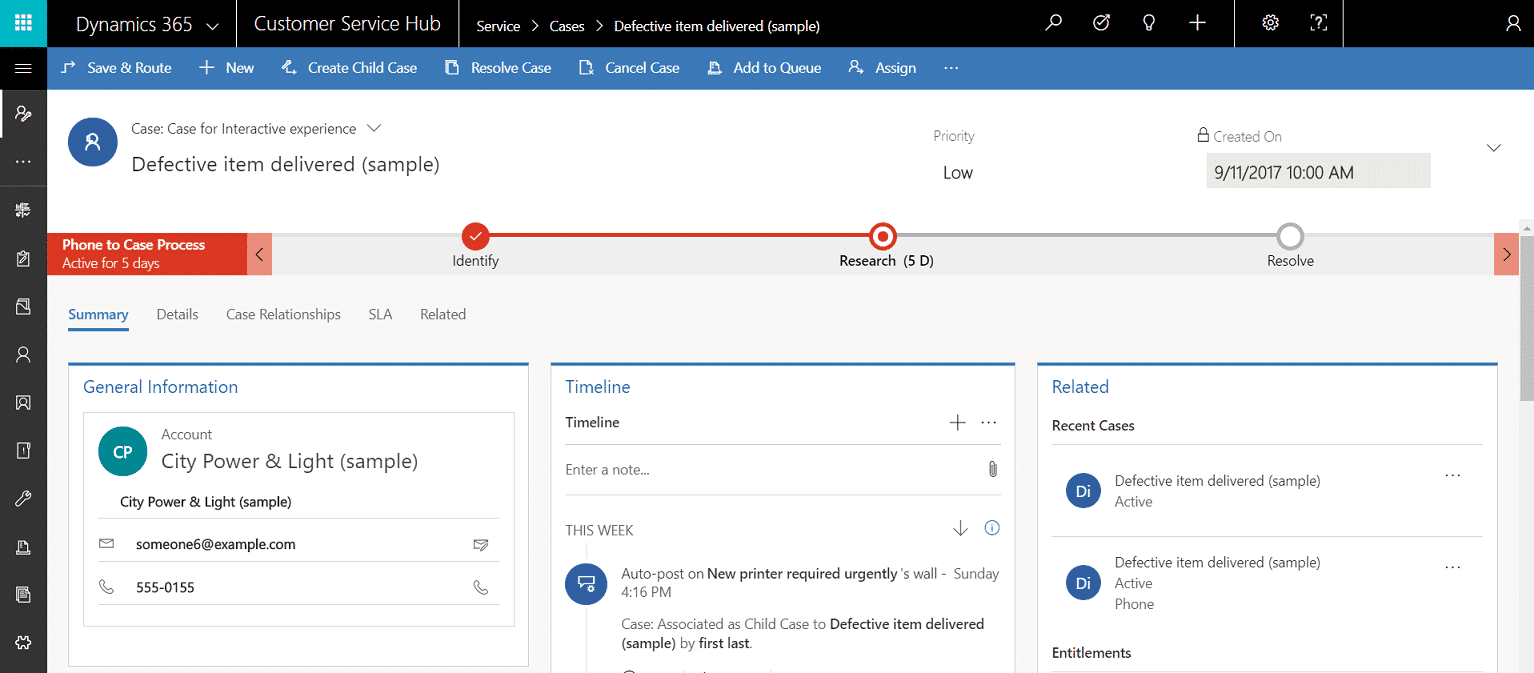This screenshot has height=673, width=1534.
Task: Click the search magnifier icon
Action: 1053,23
